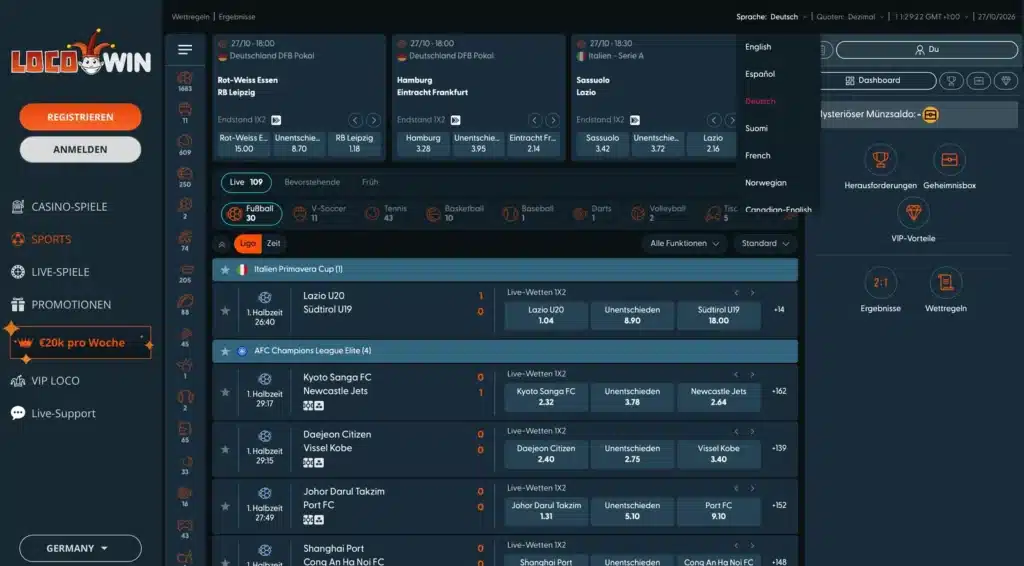Select the sidebar sport icon showing 1683

pos(185,82)
